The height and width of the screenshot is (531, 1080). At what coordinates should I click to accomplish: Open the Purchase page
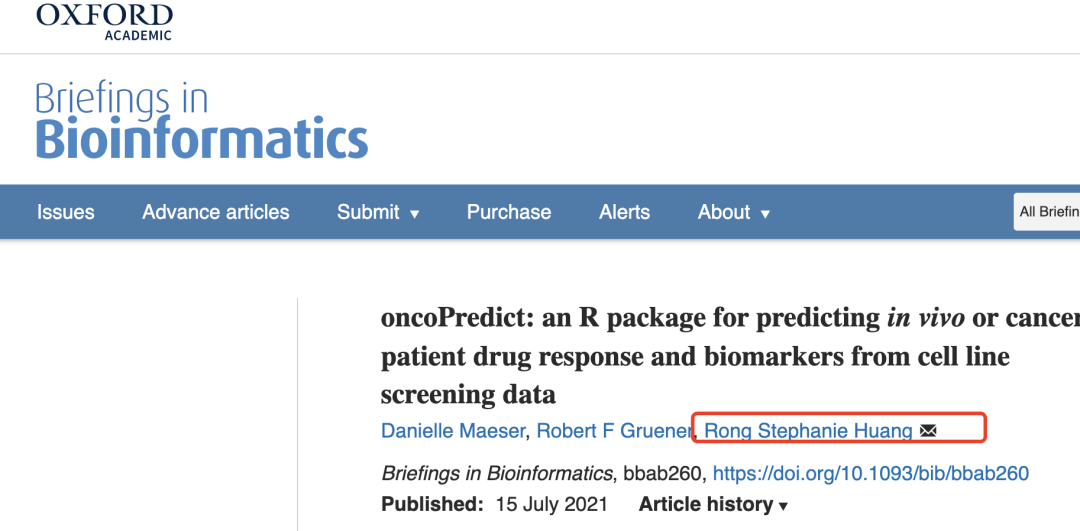click(509, 212)
